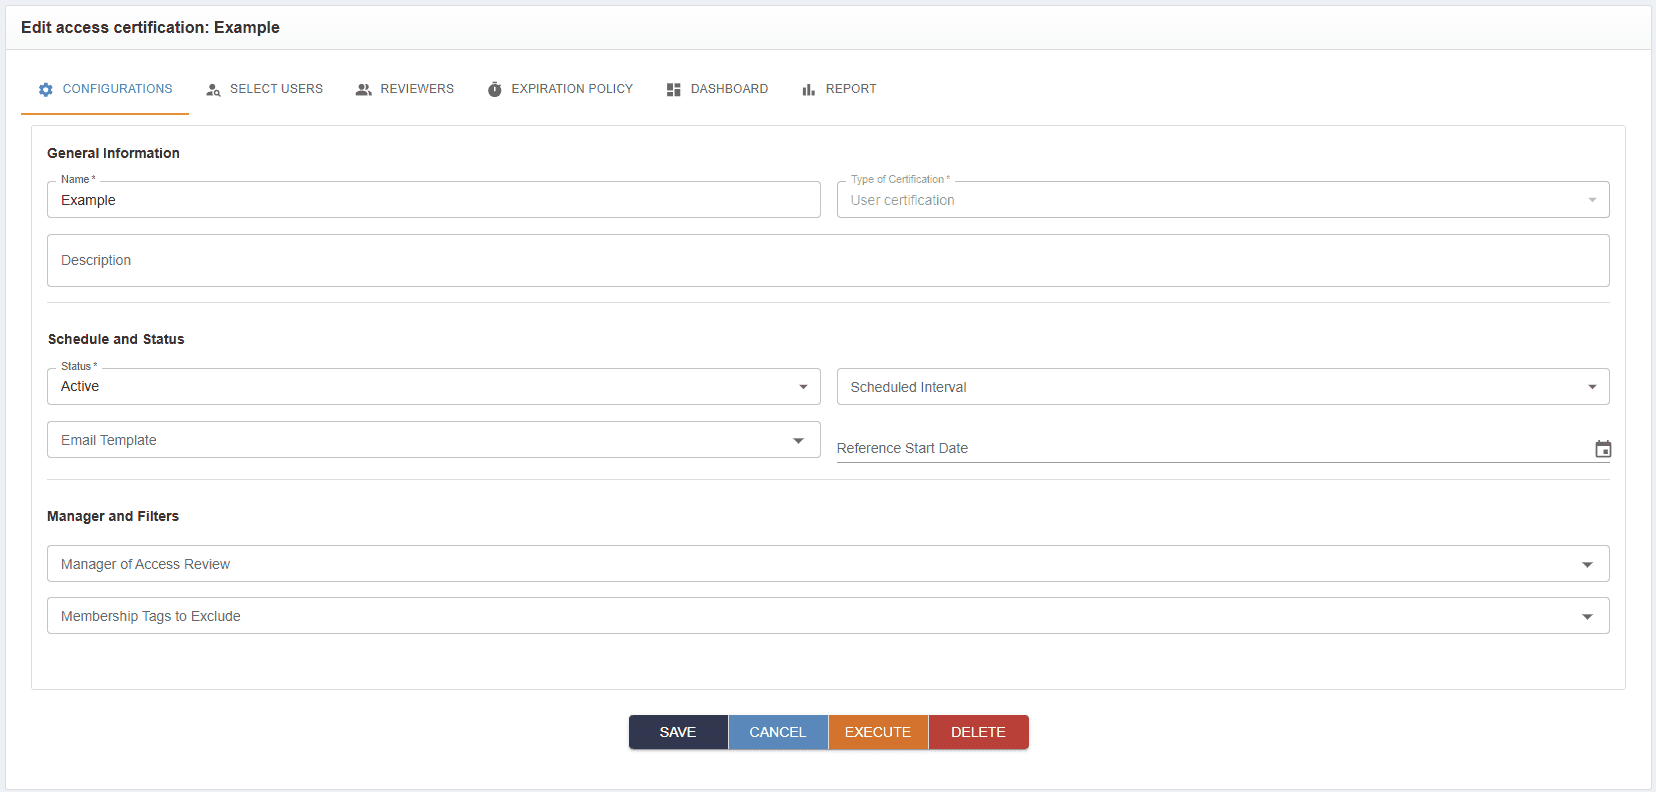1656x792 pixels.
Task: Click the Configurations gear icon
Action: pos(45,90)
